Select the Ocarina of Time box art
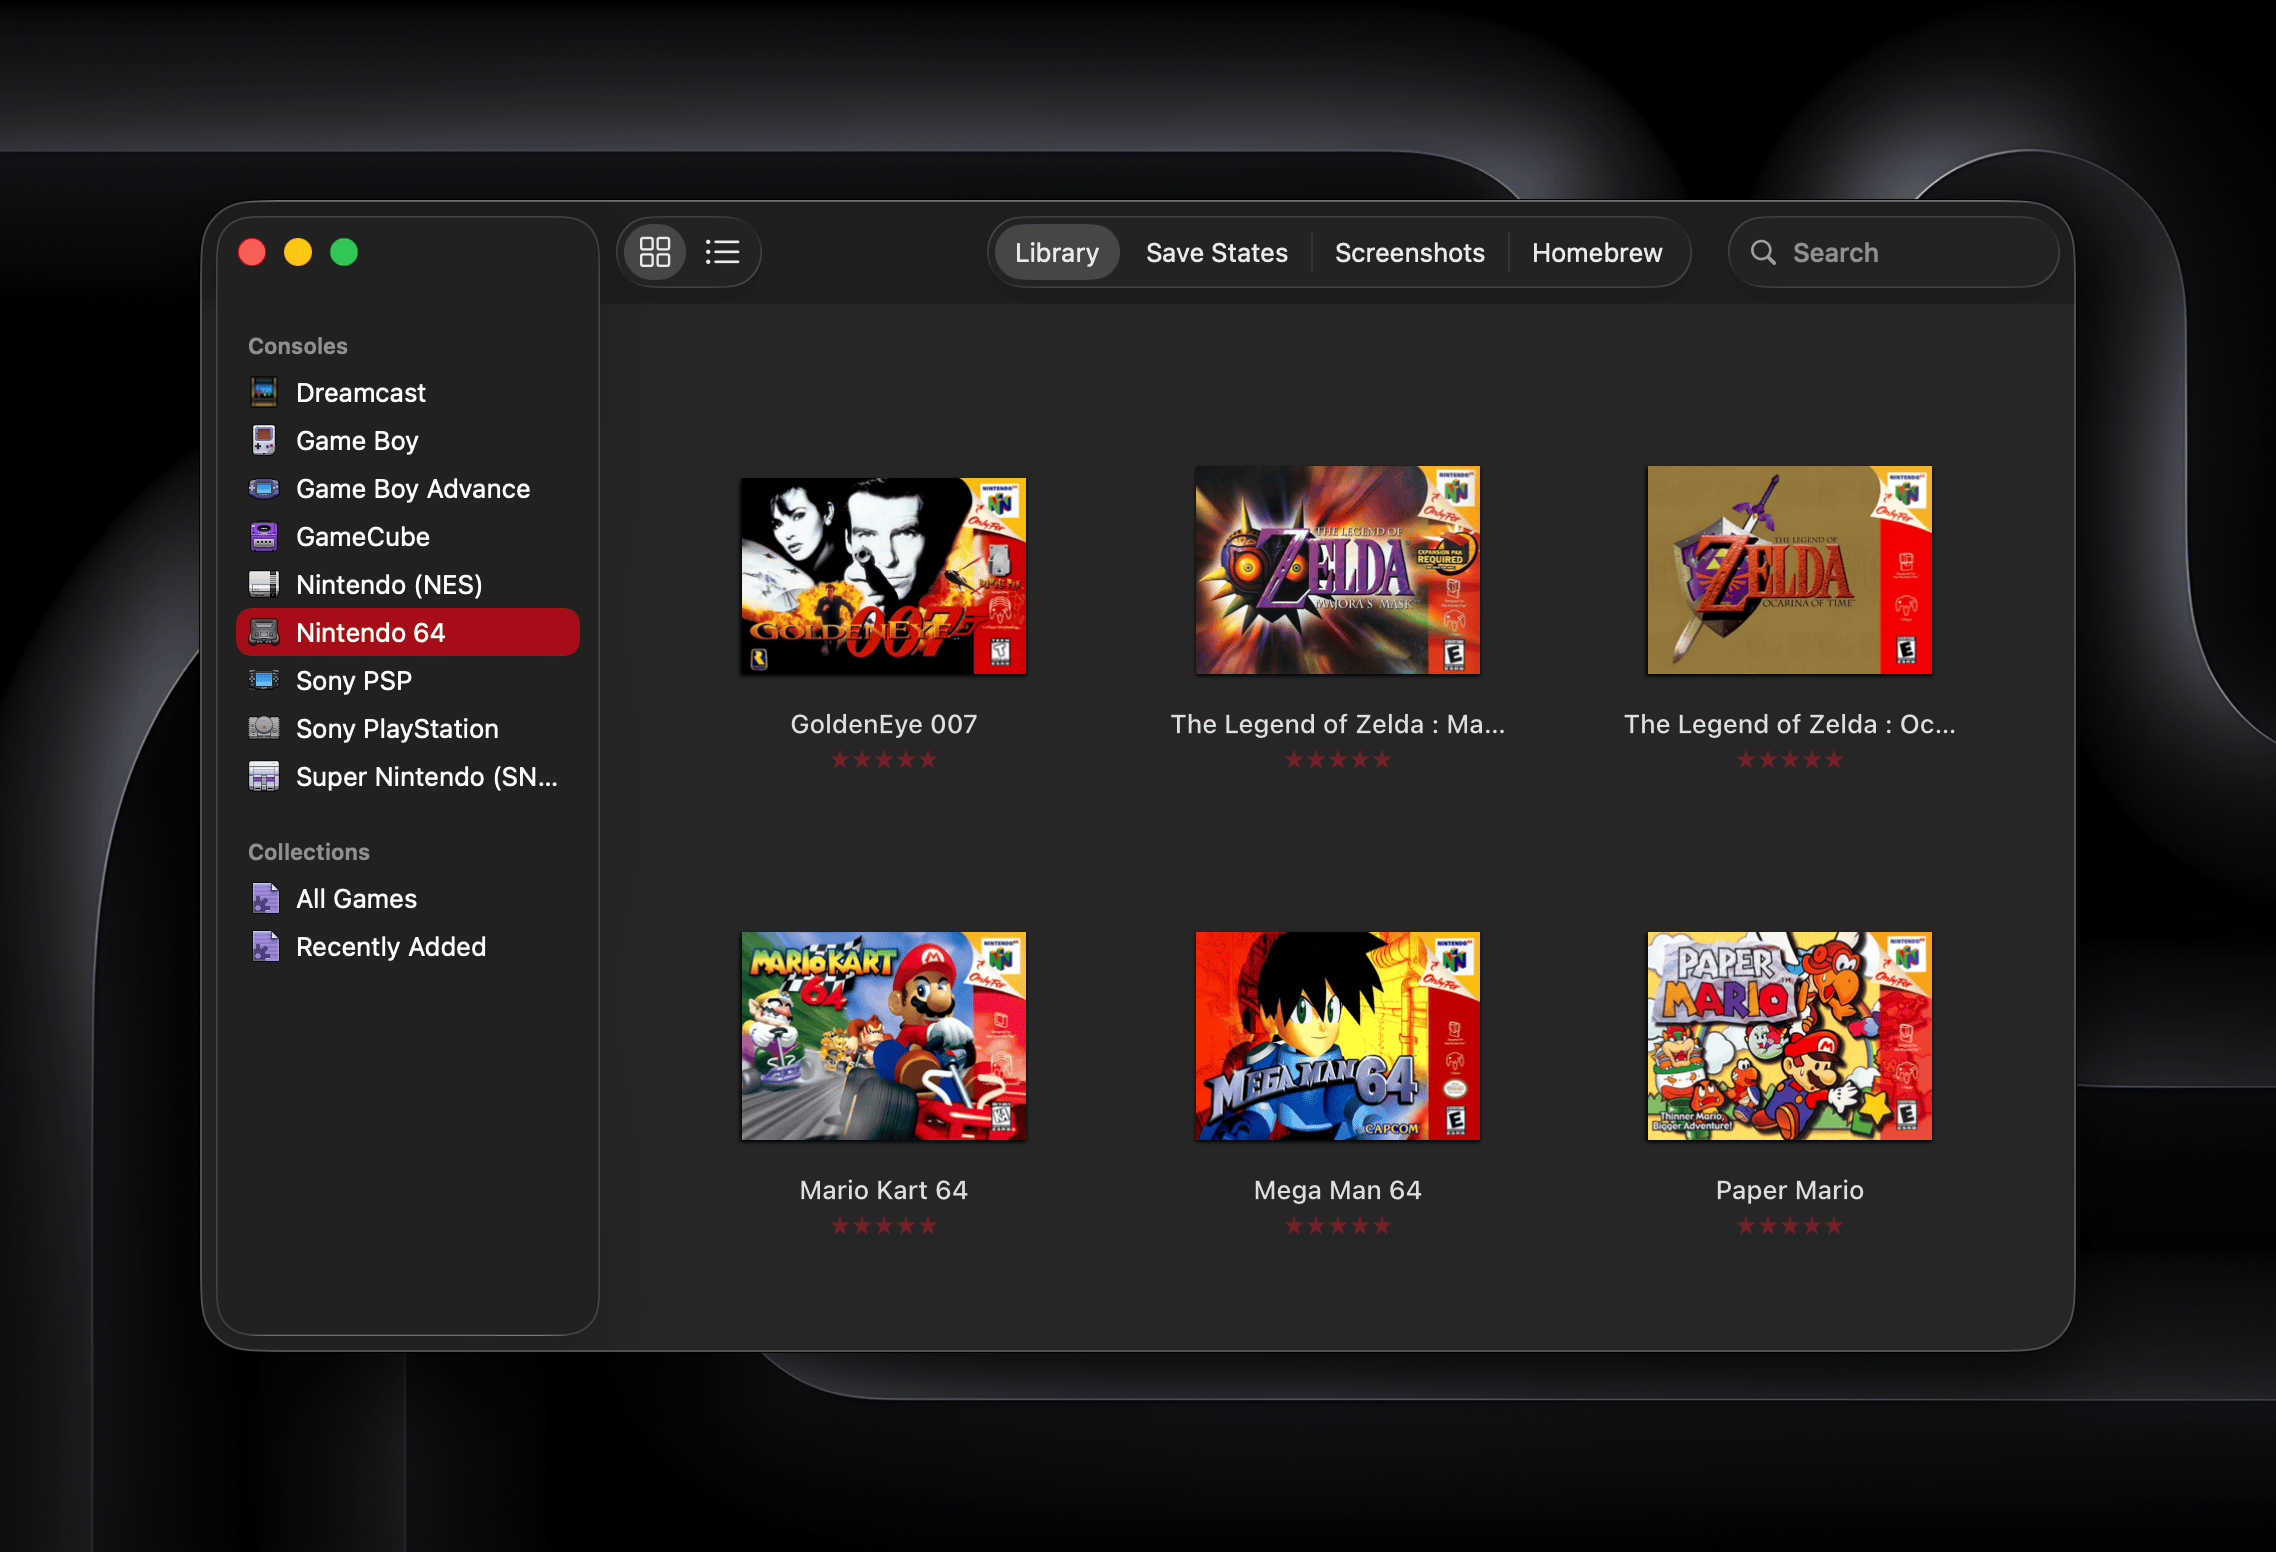This screenshot has width=2276, height=1552. pos(1790,570)
